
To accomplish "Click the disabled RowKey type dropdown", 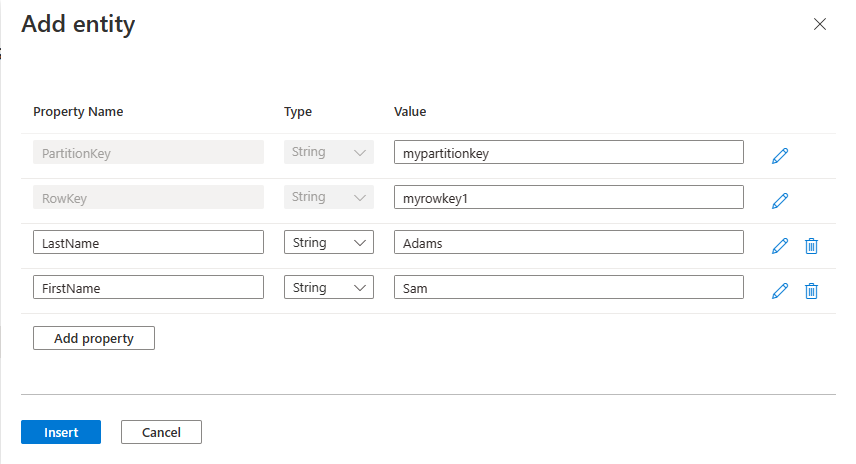I will tap(329, 197).
